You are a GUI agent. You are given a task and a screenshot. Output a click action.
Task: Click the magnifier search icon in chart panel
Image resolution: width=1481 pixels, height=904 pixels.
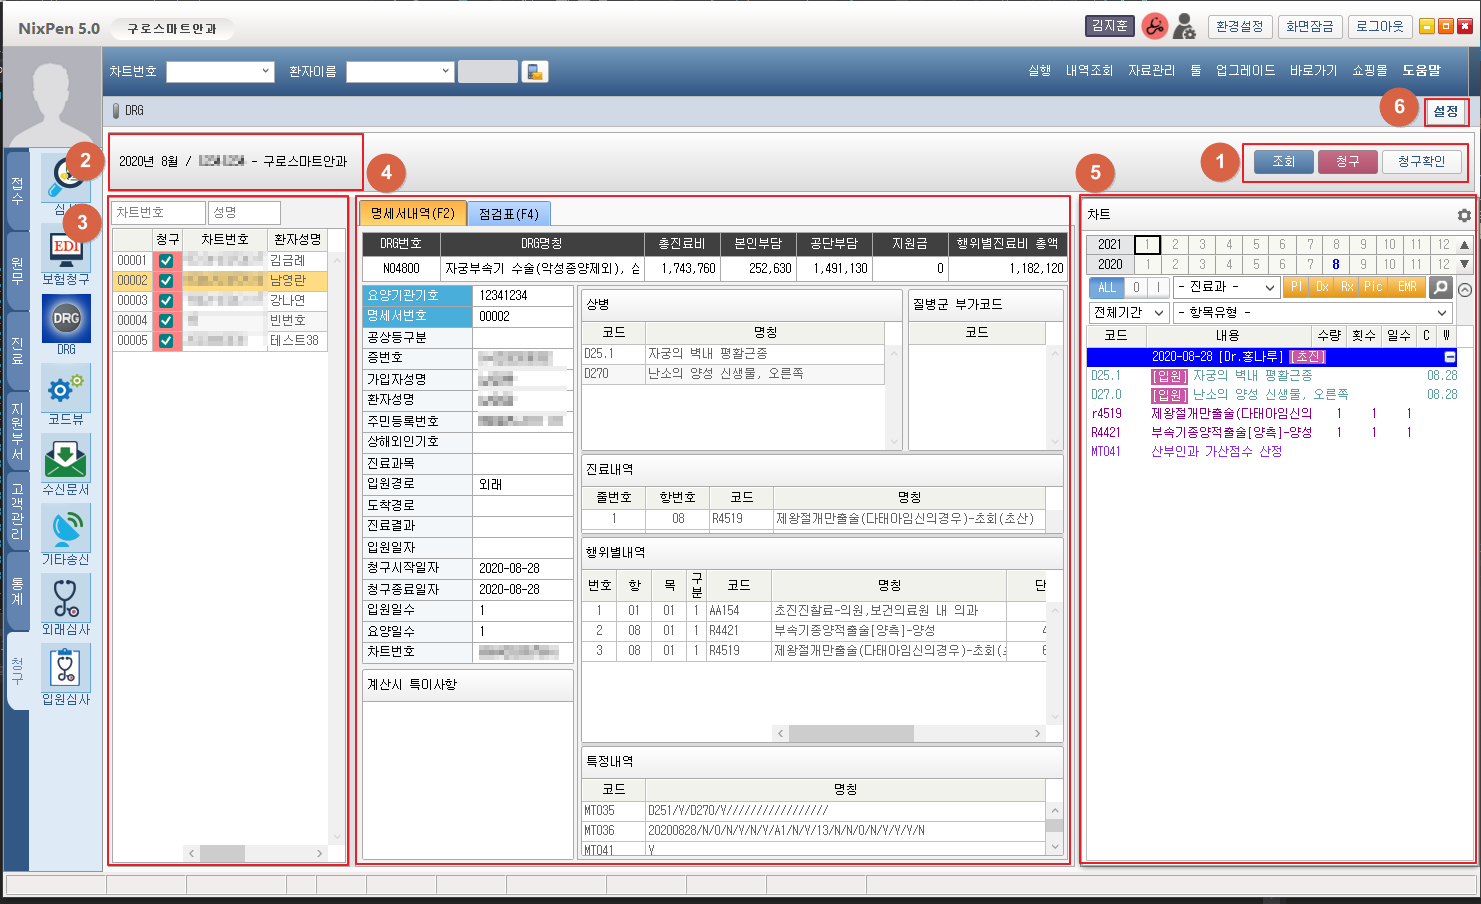coord(1440,287)
